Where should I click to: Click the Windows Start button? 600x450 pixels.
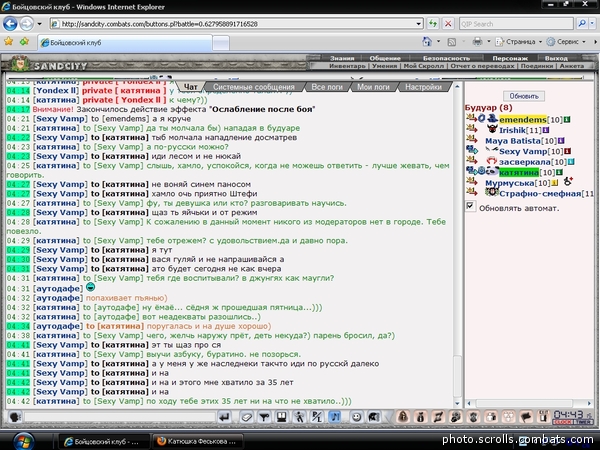(24, 440)
